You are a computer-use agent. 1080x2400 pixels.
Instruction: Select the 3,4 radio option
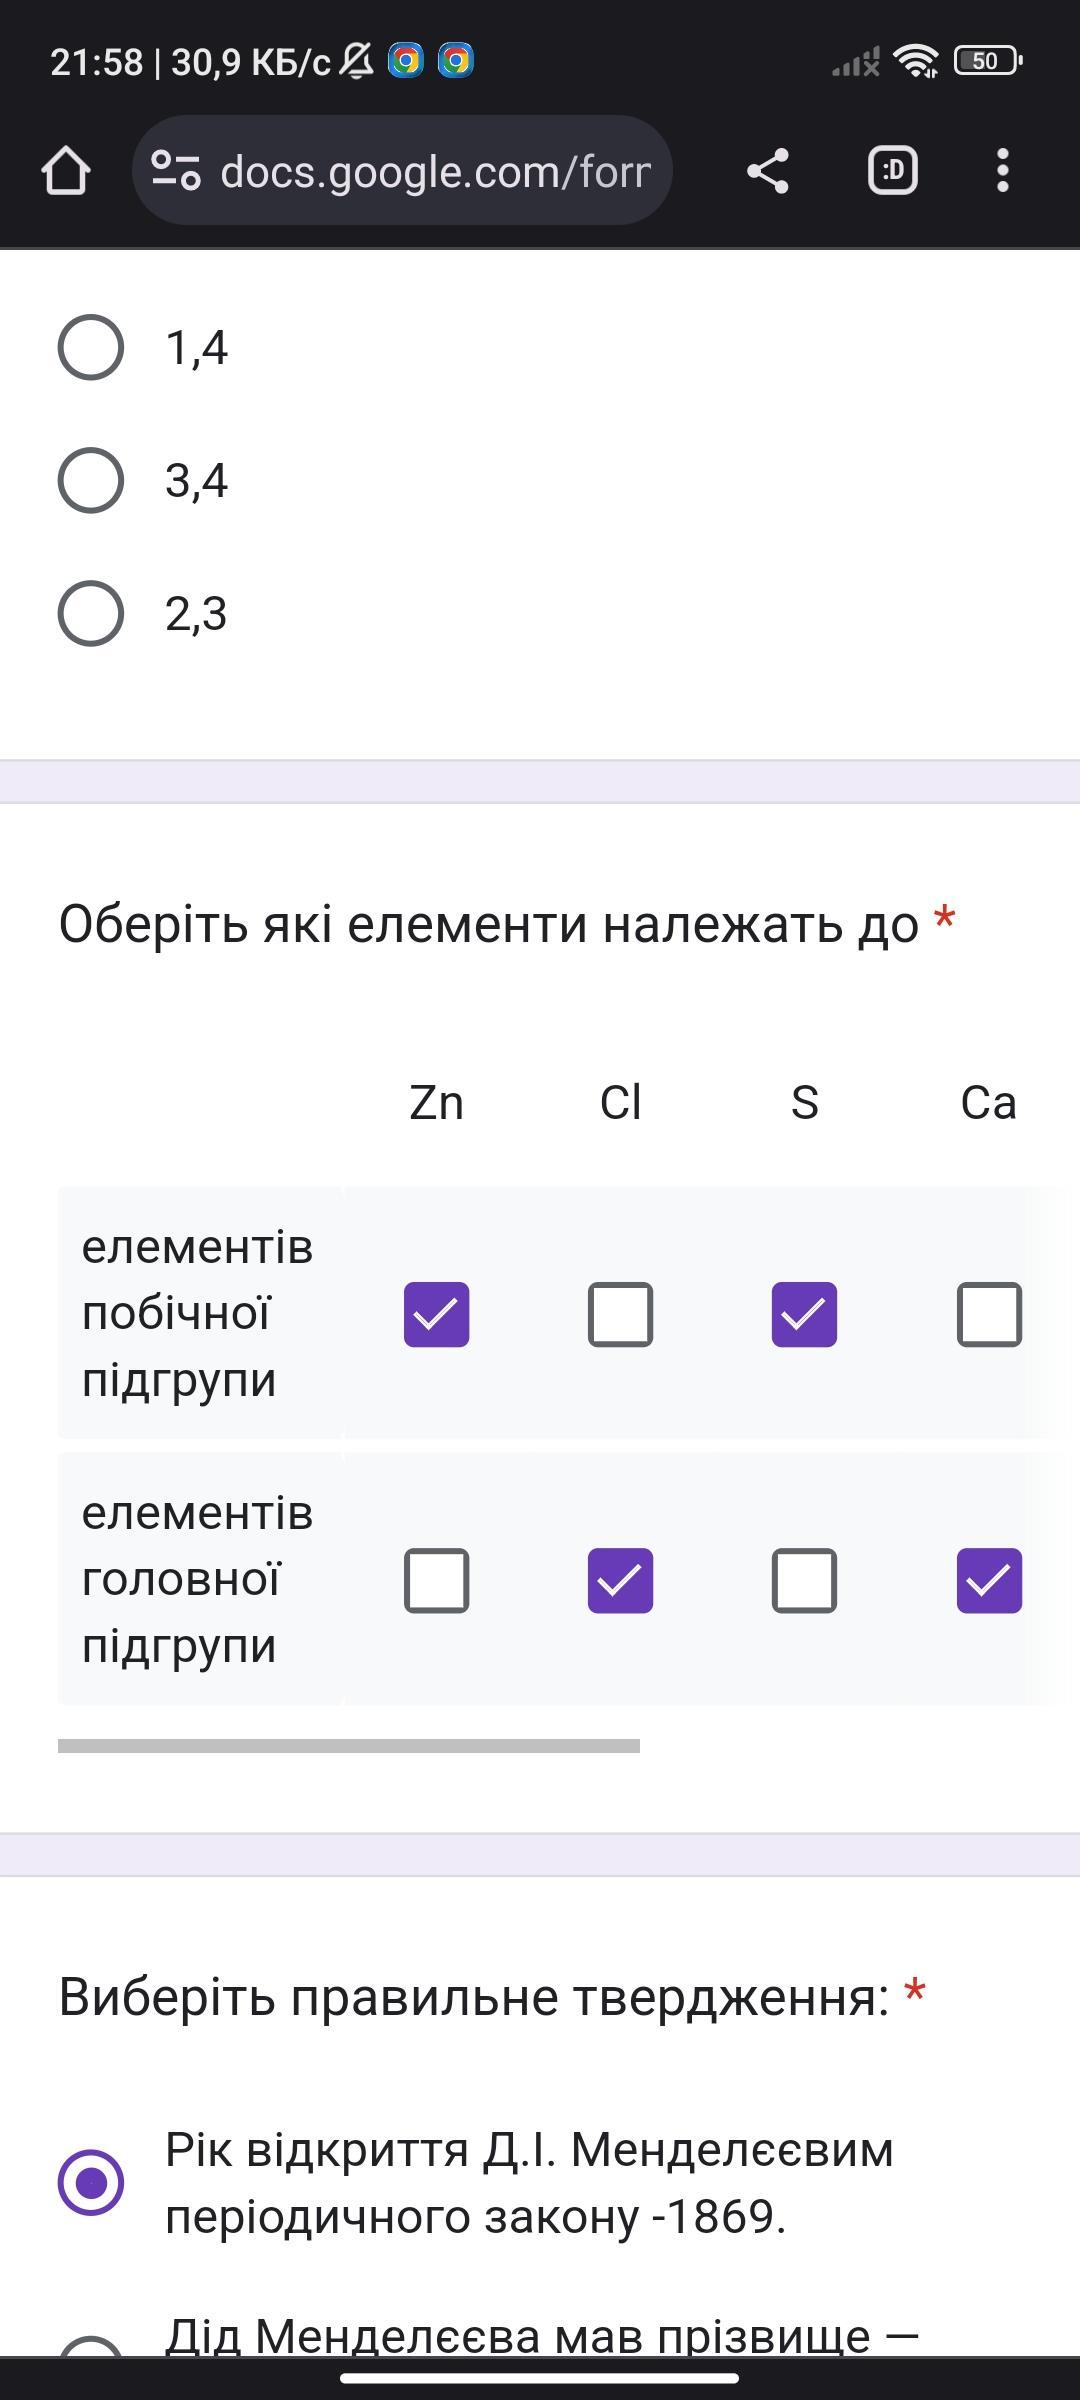pos(91,481)
